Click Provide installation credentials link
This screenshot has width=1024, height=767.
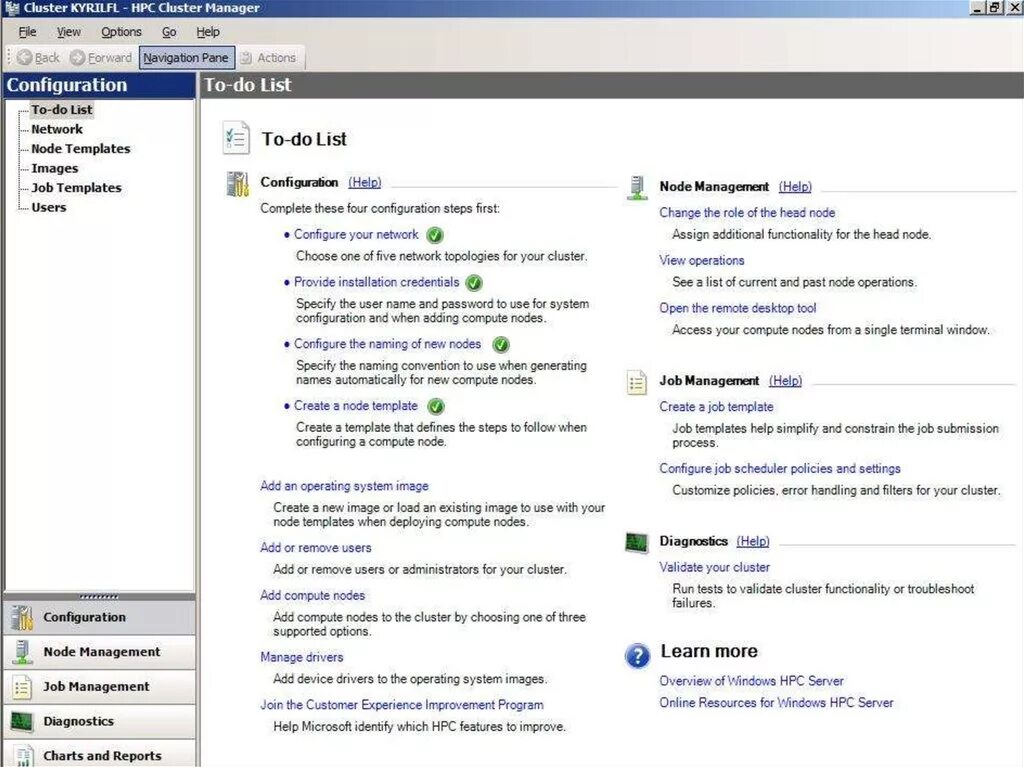click(376, 282)
